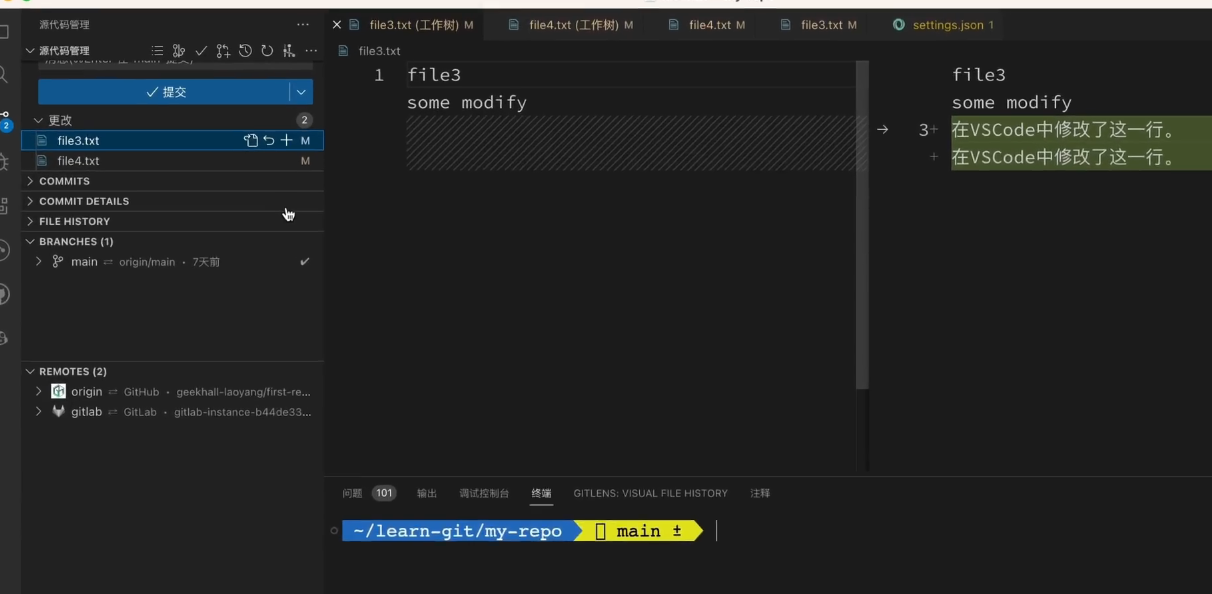Open GITLENS: VISUAL FILE HISTORY panel
The width and height of the screenshot is (1212, 594).
[x=650, y=492]
